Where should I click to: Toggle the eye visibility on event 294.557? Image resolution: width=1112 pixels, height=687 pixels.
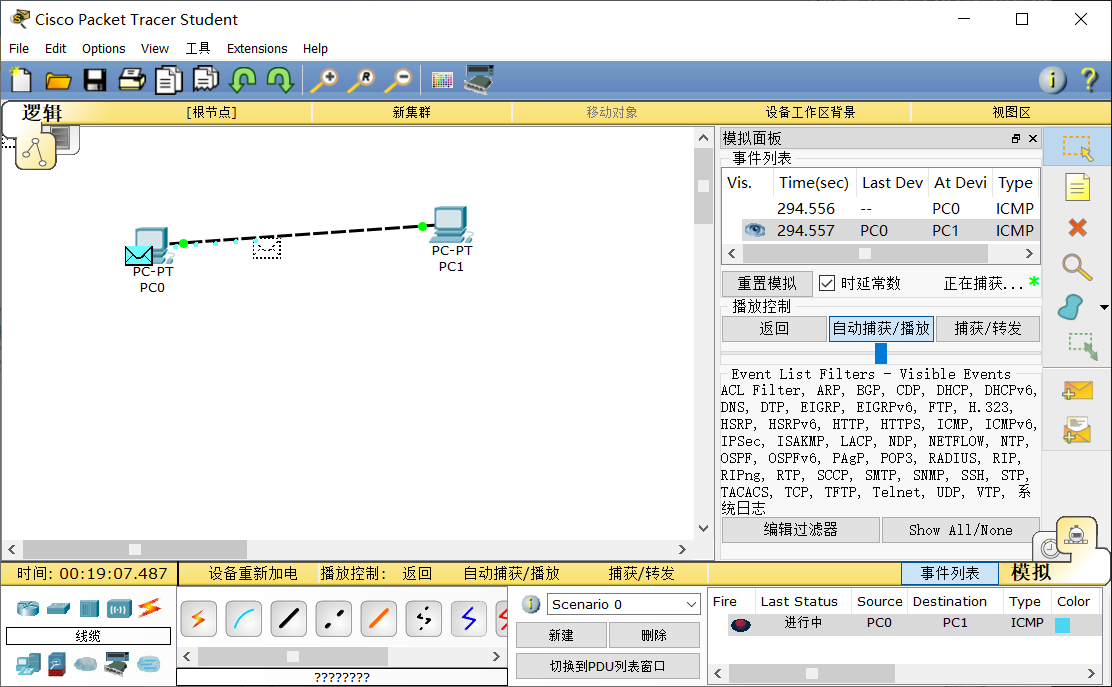tap(755, 230)
